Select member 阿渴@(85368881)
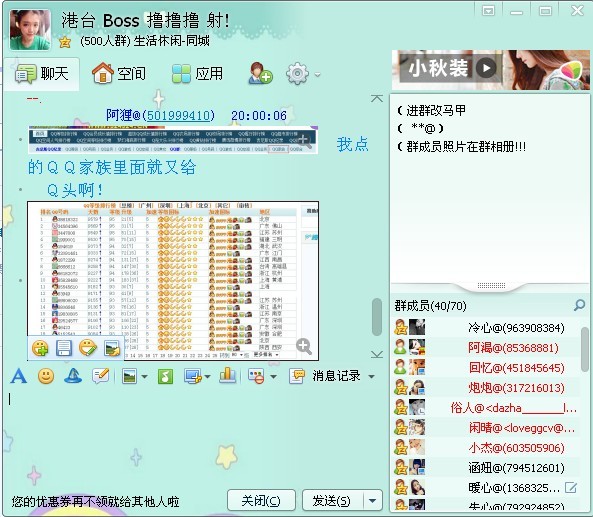Image resolution: width=593 pixels, height=517 pixels. coord(486,347)
